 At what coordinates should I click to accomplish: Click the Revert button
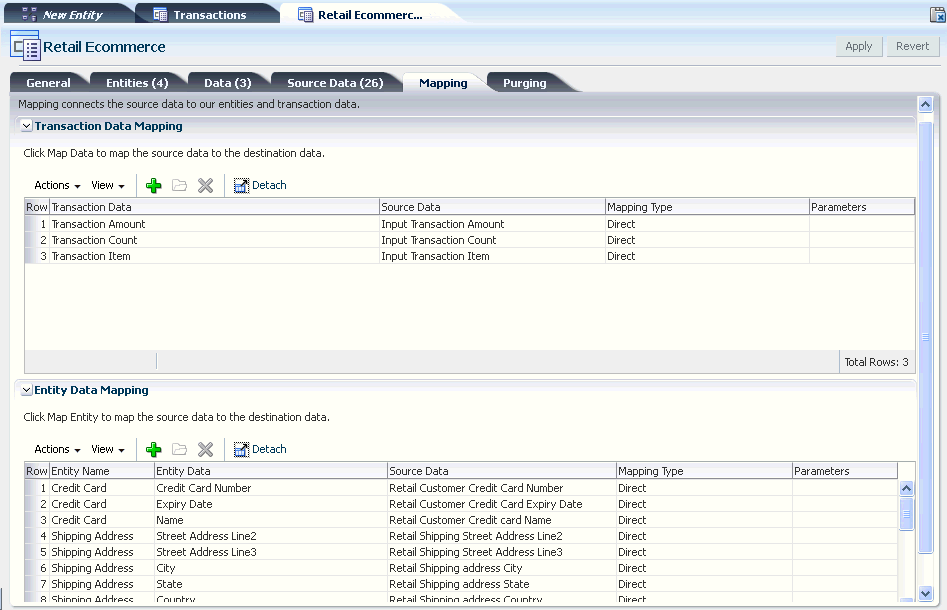(x=913, y=47)
